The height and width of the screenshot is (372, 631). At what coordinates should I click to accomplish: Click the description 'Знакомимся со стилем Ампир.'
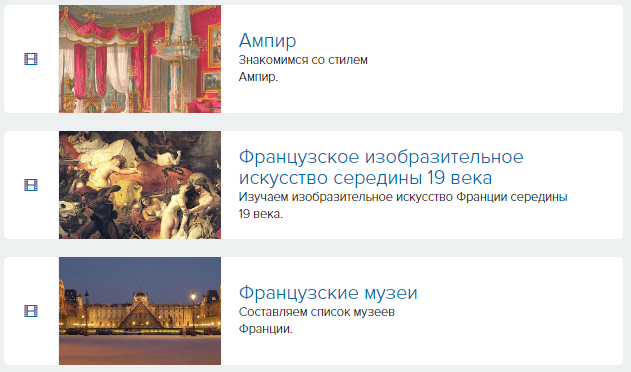click(303, 68)
